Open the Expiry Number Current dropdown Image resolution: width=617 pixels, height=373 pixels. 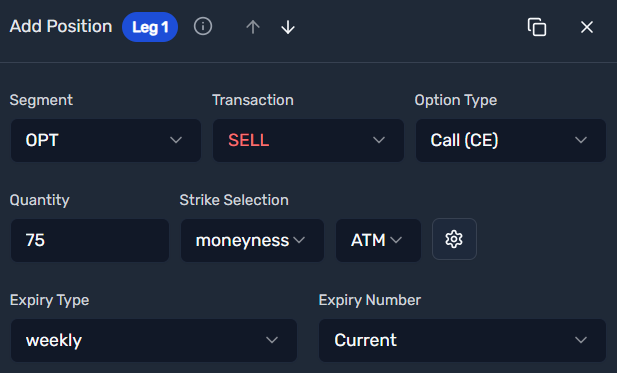[462, 340]
